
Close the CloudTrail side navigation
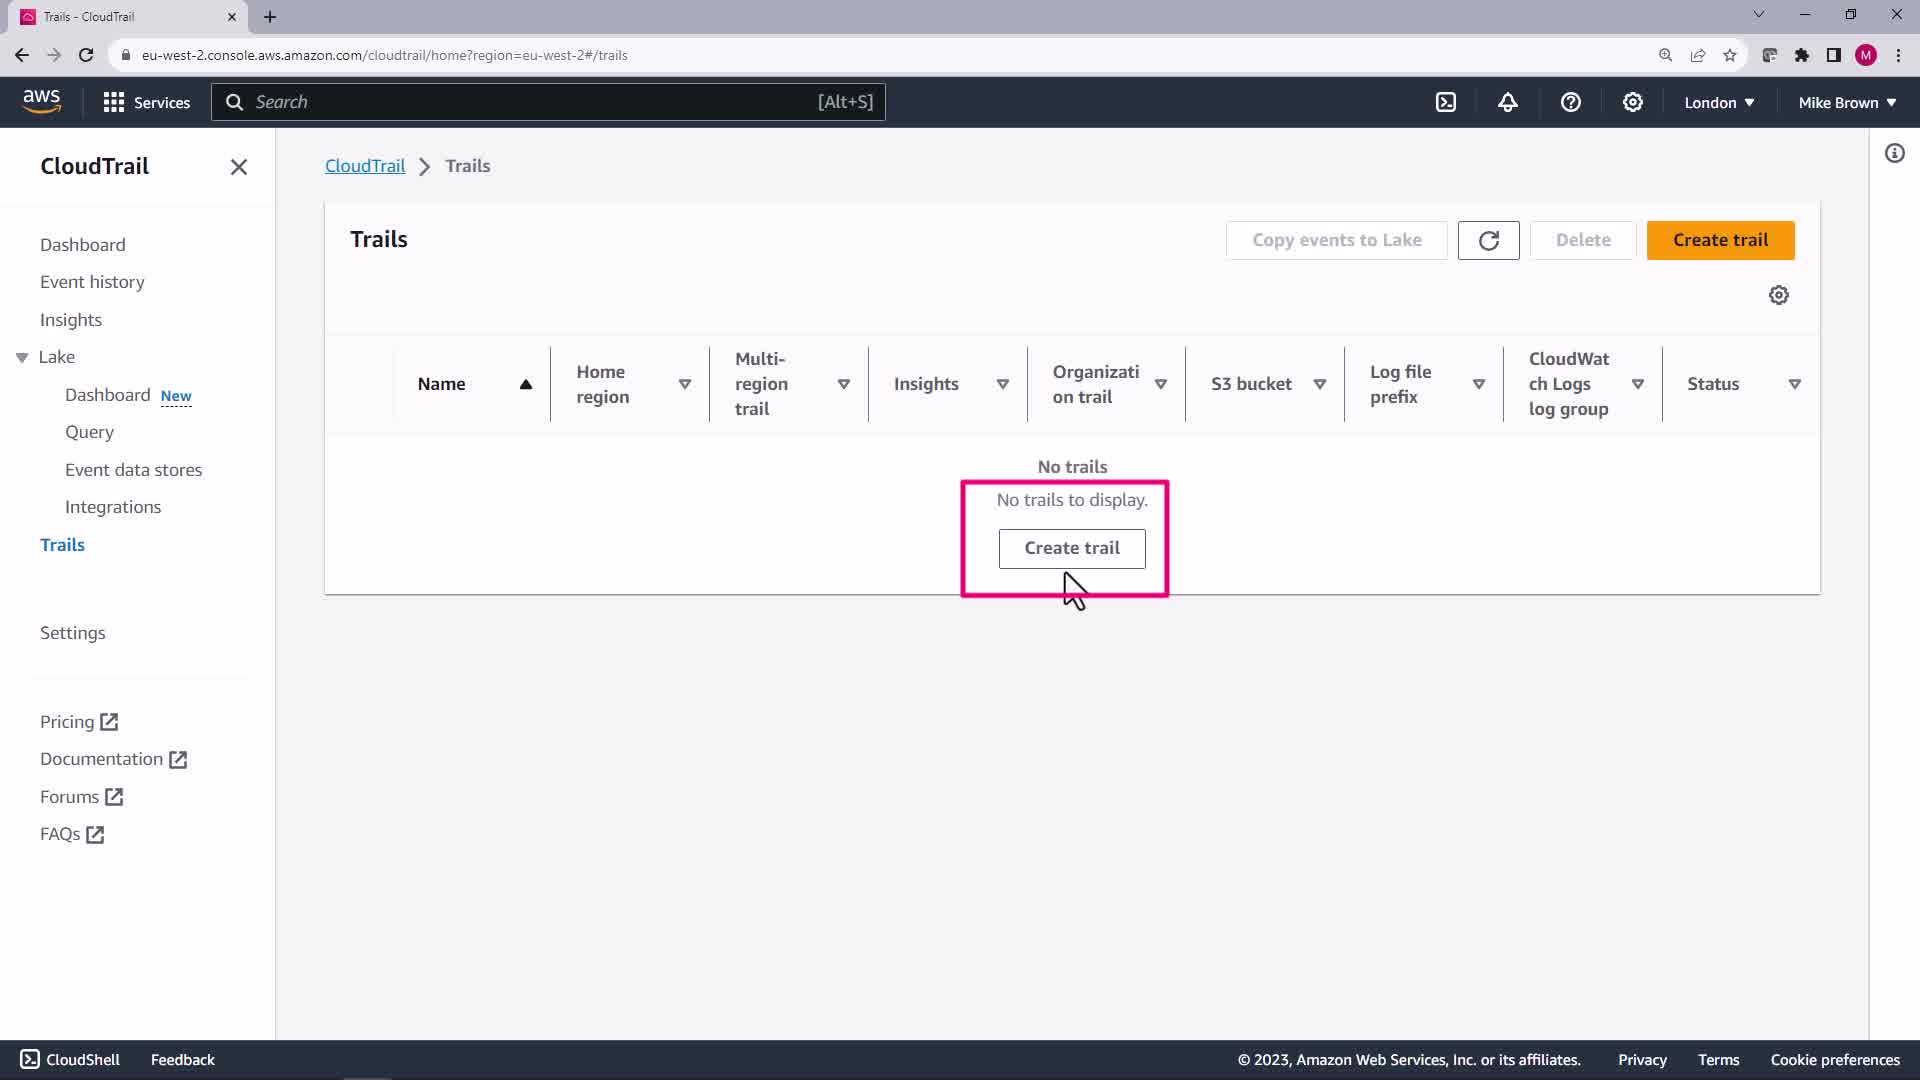tap(238, 167)
